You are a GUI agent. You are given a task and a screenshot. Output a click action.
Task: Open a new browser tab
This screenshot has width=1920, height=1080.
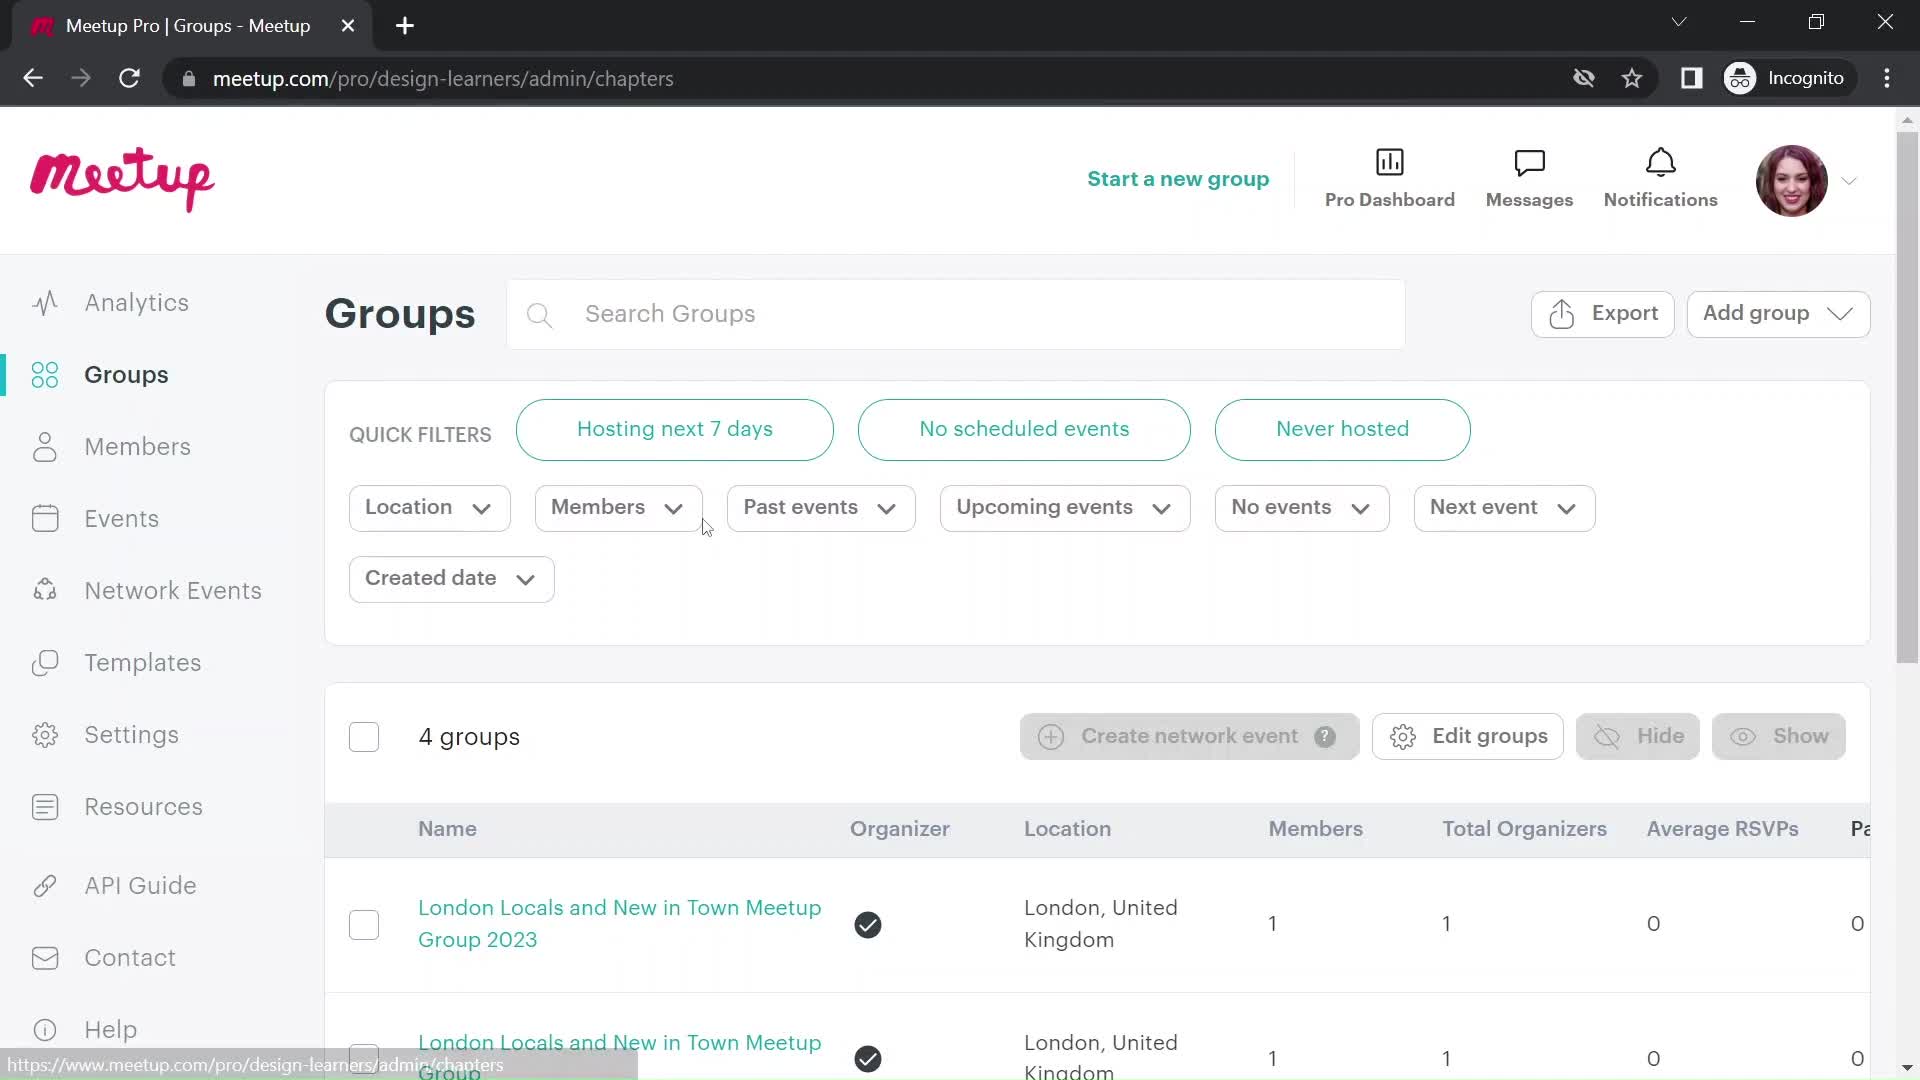[405, 26]
